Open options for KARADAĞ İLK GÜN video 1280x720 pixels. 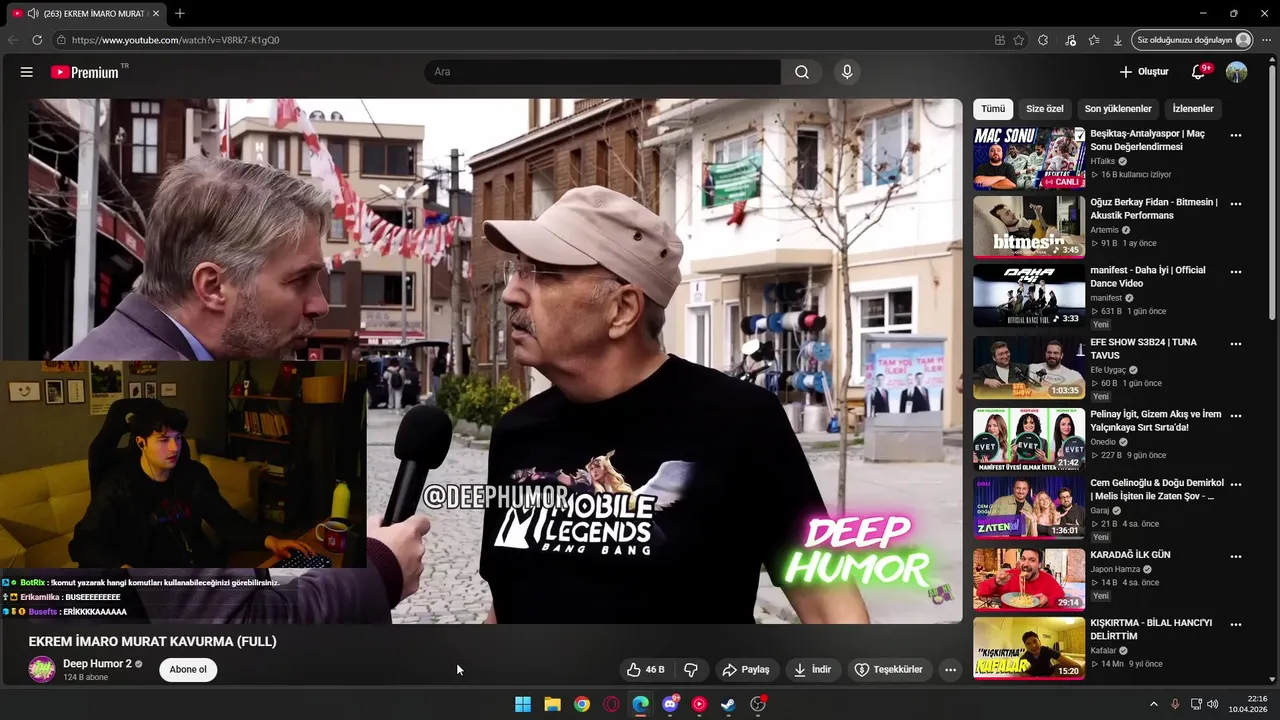(1236, 556)
